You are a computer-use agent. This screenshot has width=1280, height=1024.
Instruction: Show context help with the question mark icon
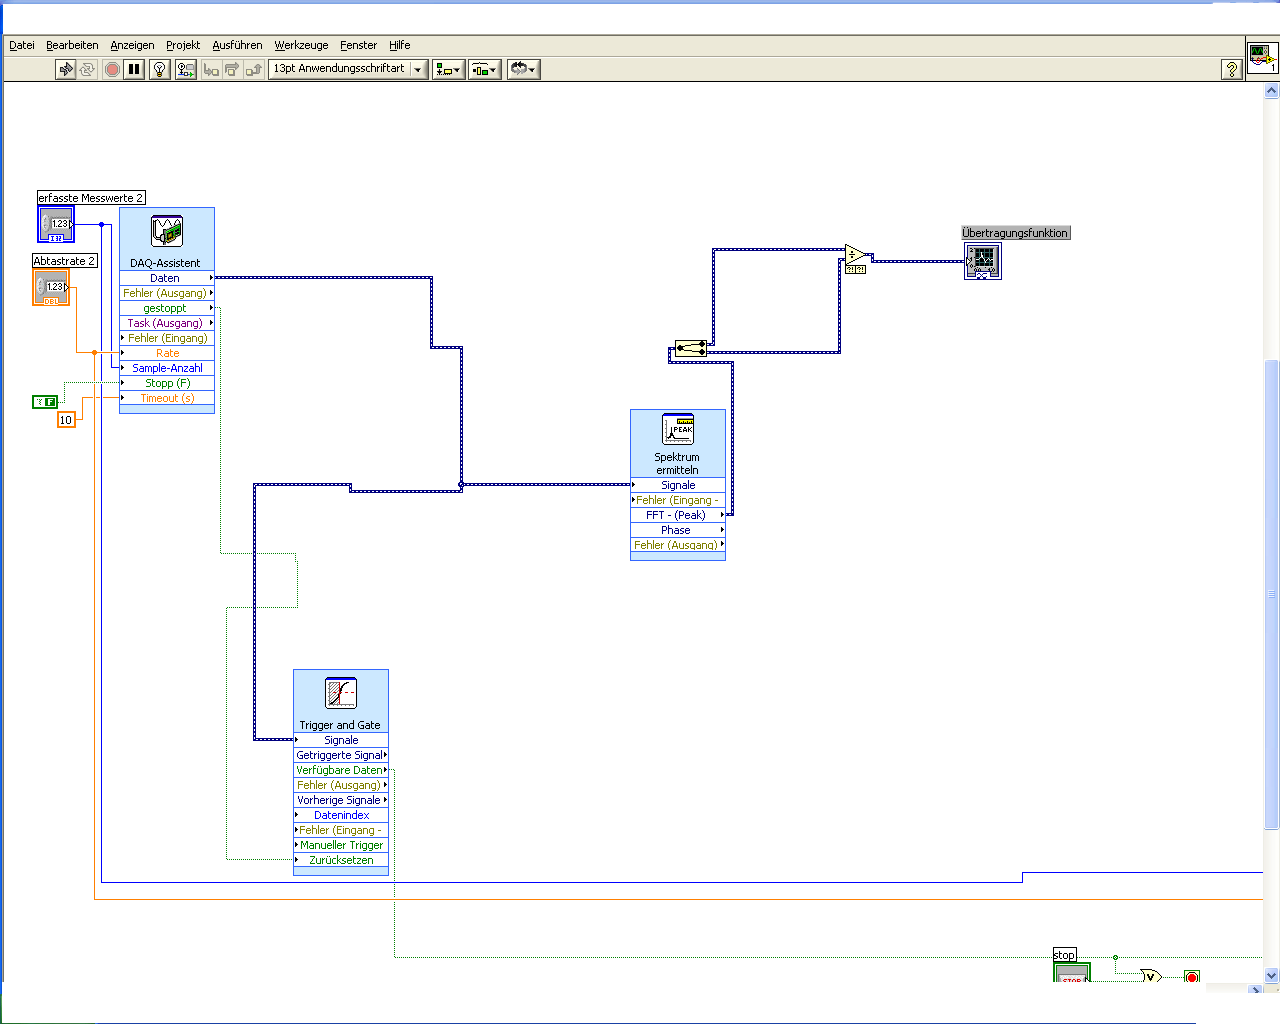[x=1232, y=69]
